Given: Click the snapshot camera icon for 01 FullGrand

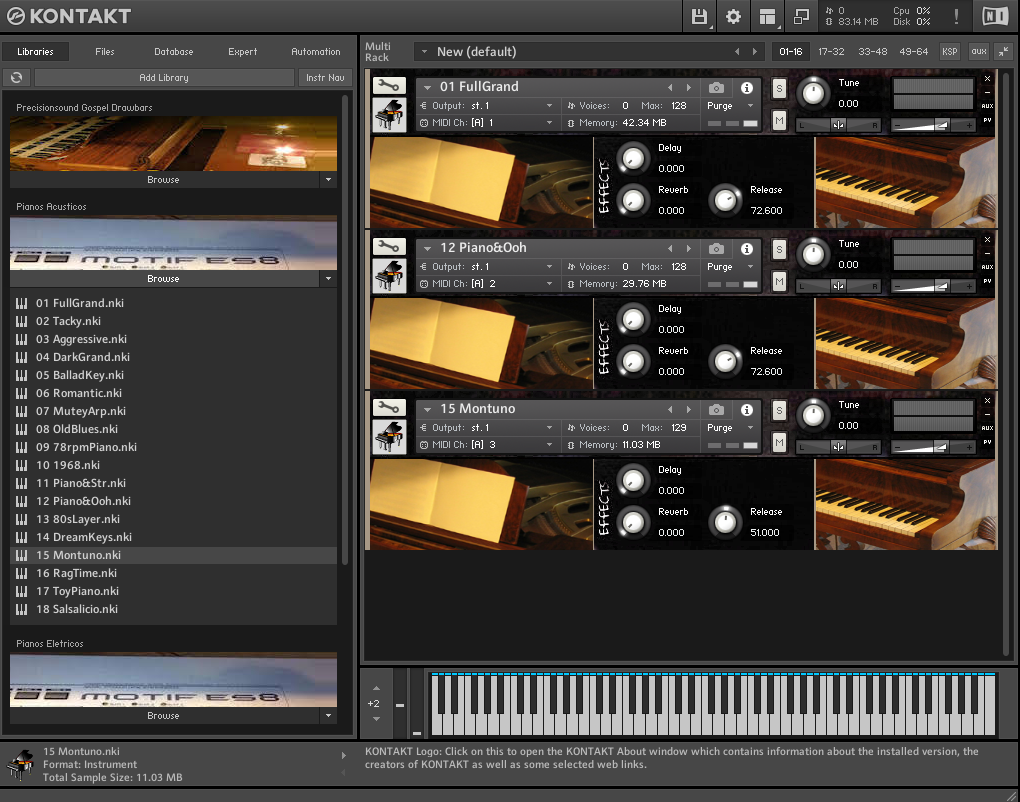Looking at the screenshot, I should tap(716, 87).
